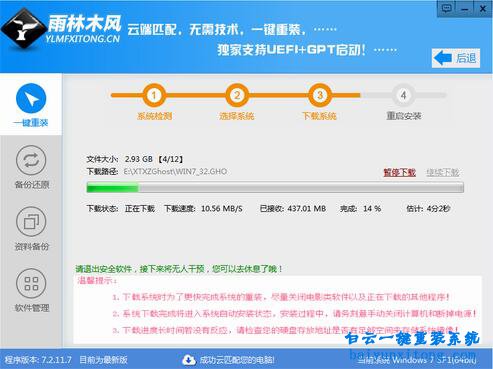Open the feedback message icon in title bar
Screen dimensions: 493x369
(x=446, y=8)
